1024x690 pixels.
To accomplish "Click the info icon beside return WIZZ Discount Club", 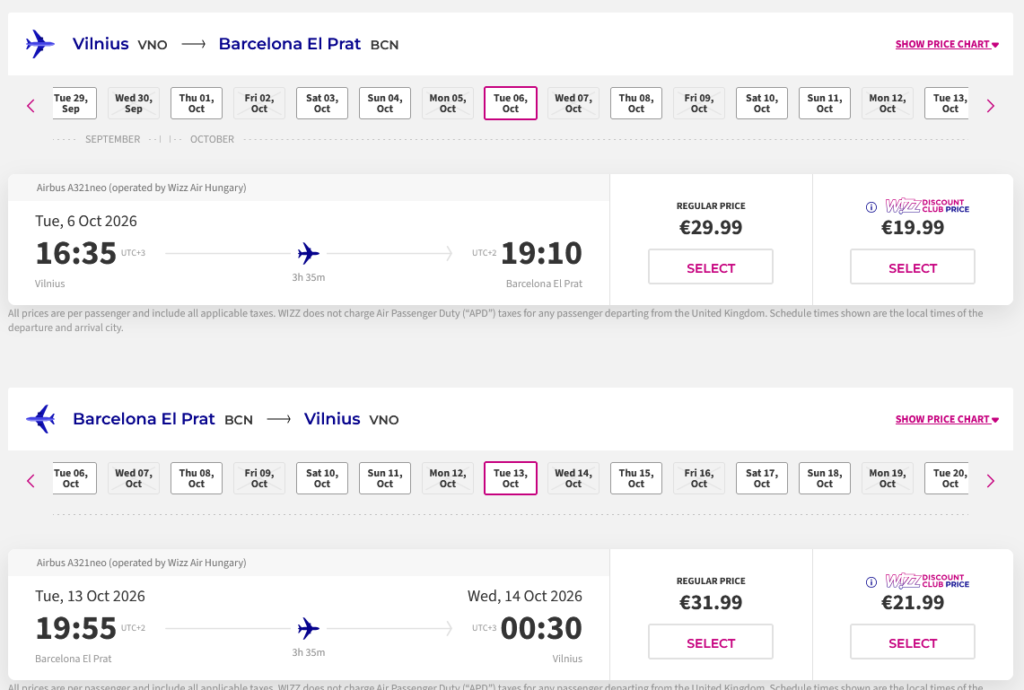I will pos(871,582).
